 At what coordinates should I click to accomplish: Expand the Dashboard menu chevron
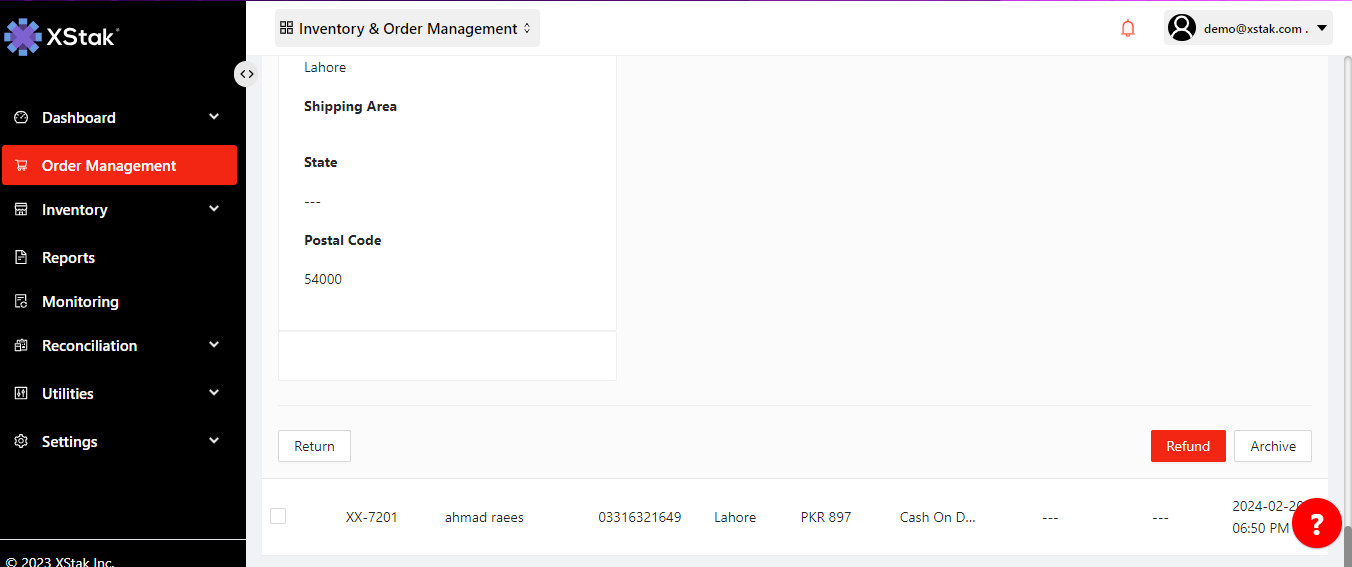(x=214, y=117)
